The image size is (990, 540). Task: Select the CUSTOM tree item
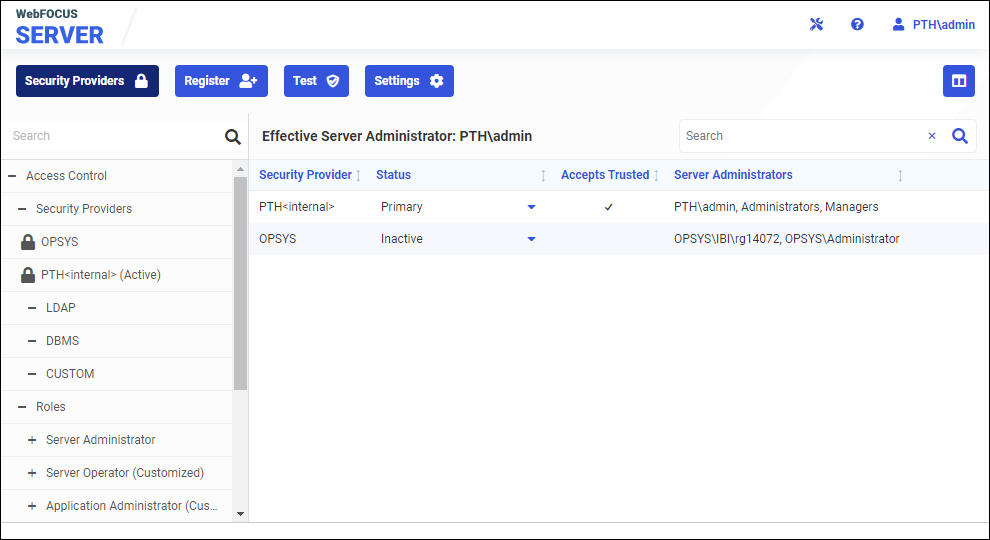(x=70, y=374)
